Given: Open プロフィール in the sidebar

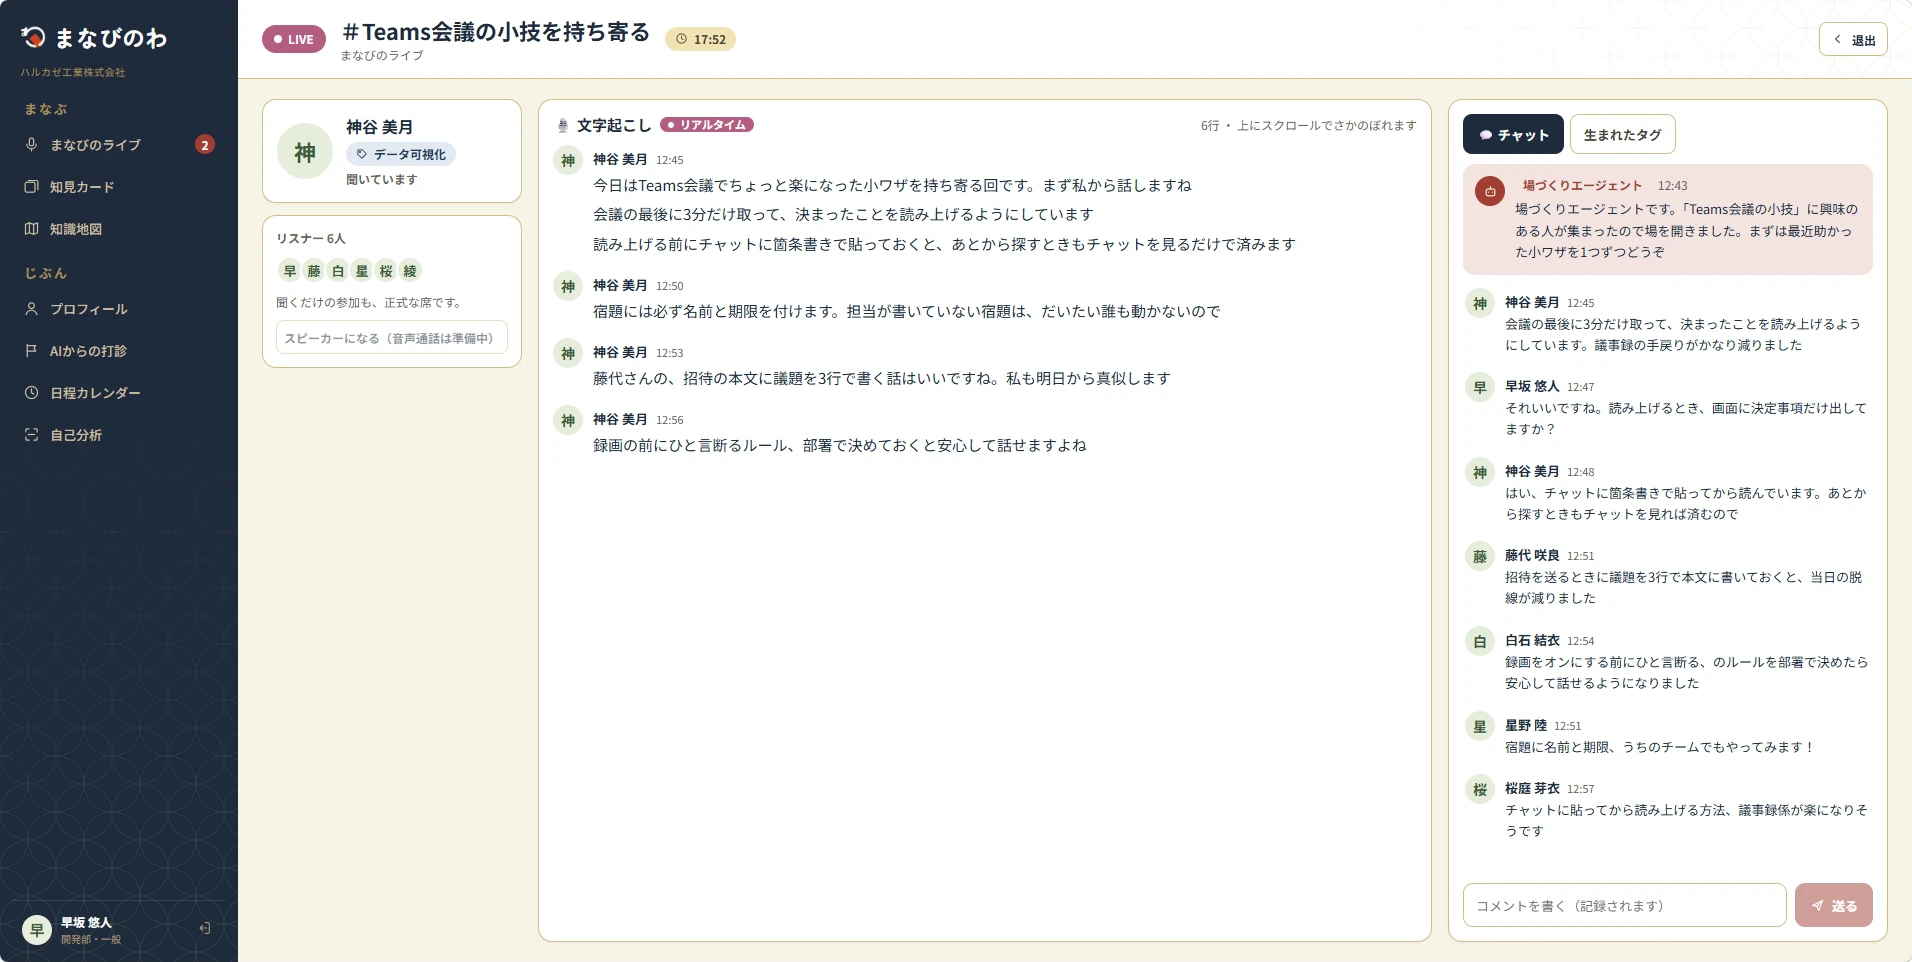Looking at the screenshot, I should coord(119,309).
